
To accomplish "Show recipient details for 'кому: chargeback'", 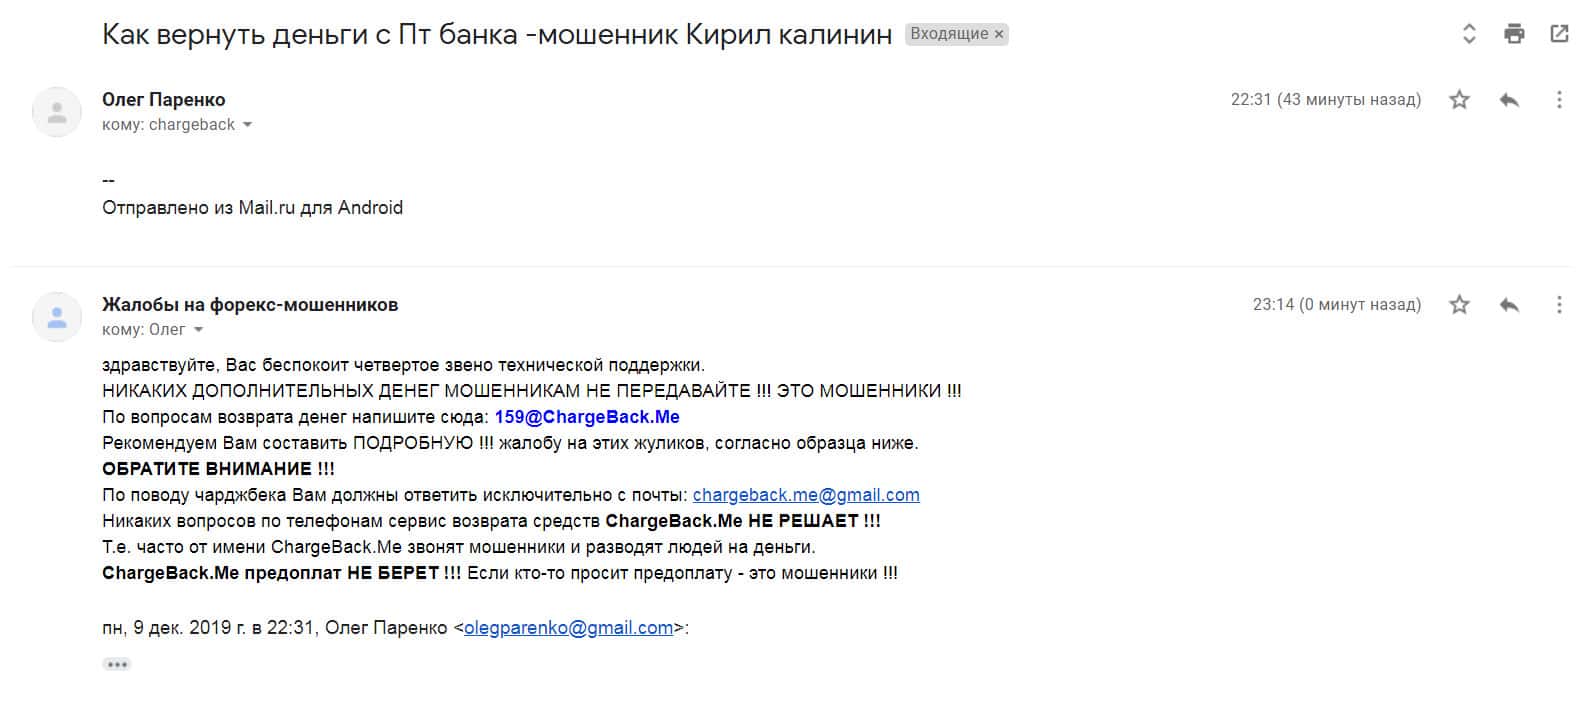I will click(247, 125).
